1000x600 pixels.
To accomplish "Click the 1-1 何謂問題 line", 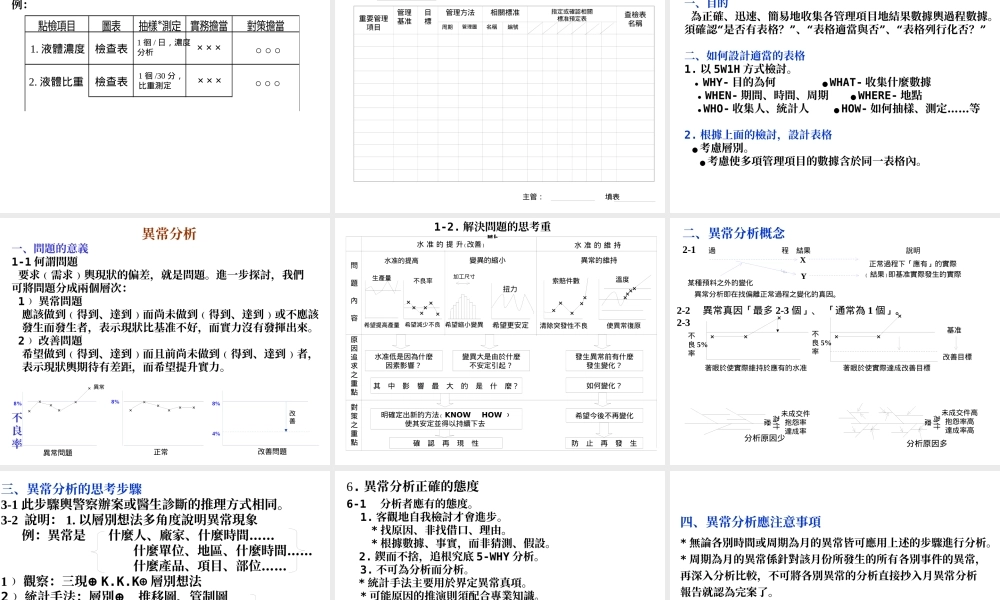I will click(x=45, y=261).
